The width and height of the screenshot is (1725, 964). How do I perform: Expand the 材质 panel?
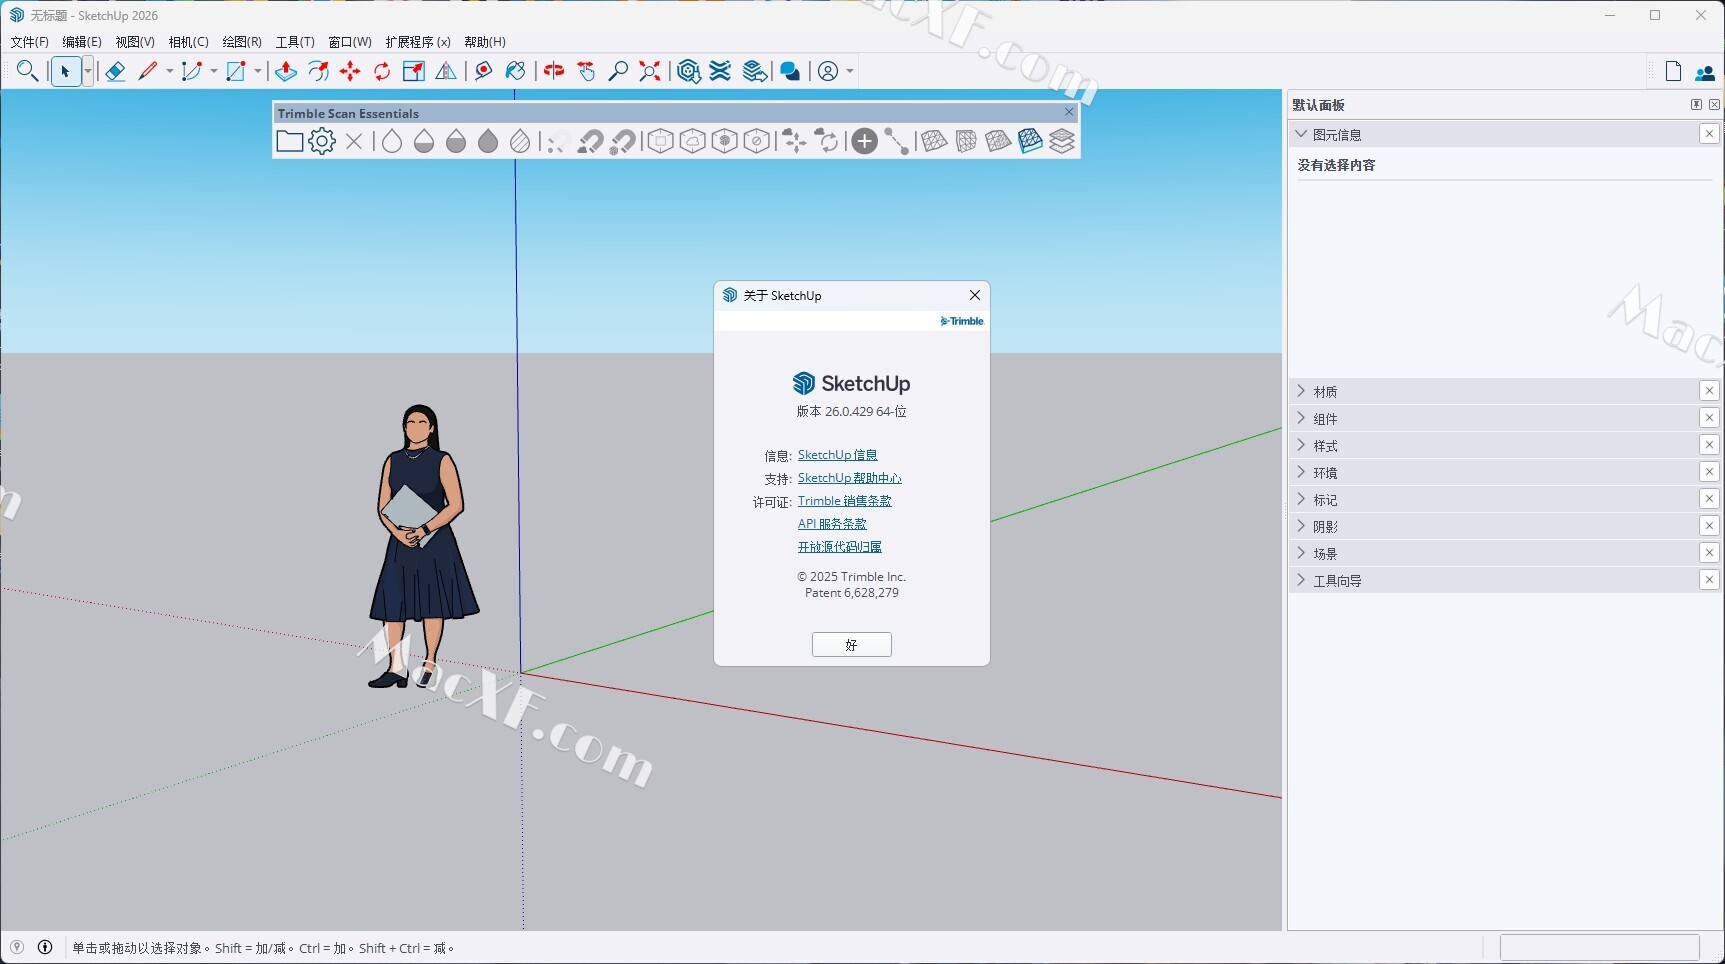(1325, 391)
